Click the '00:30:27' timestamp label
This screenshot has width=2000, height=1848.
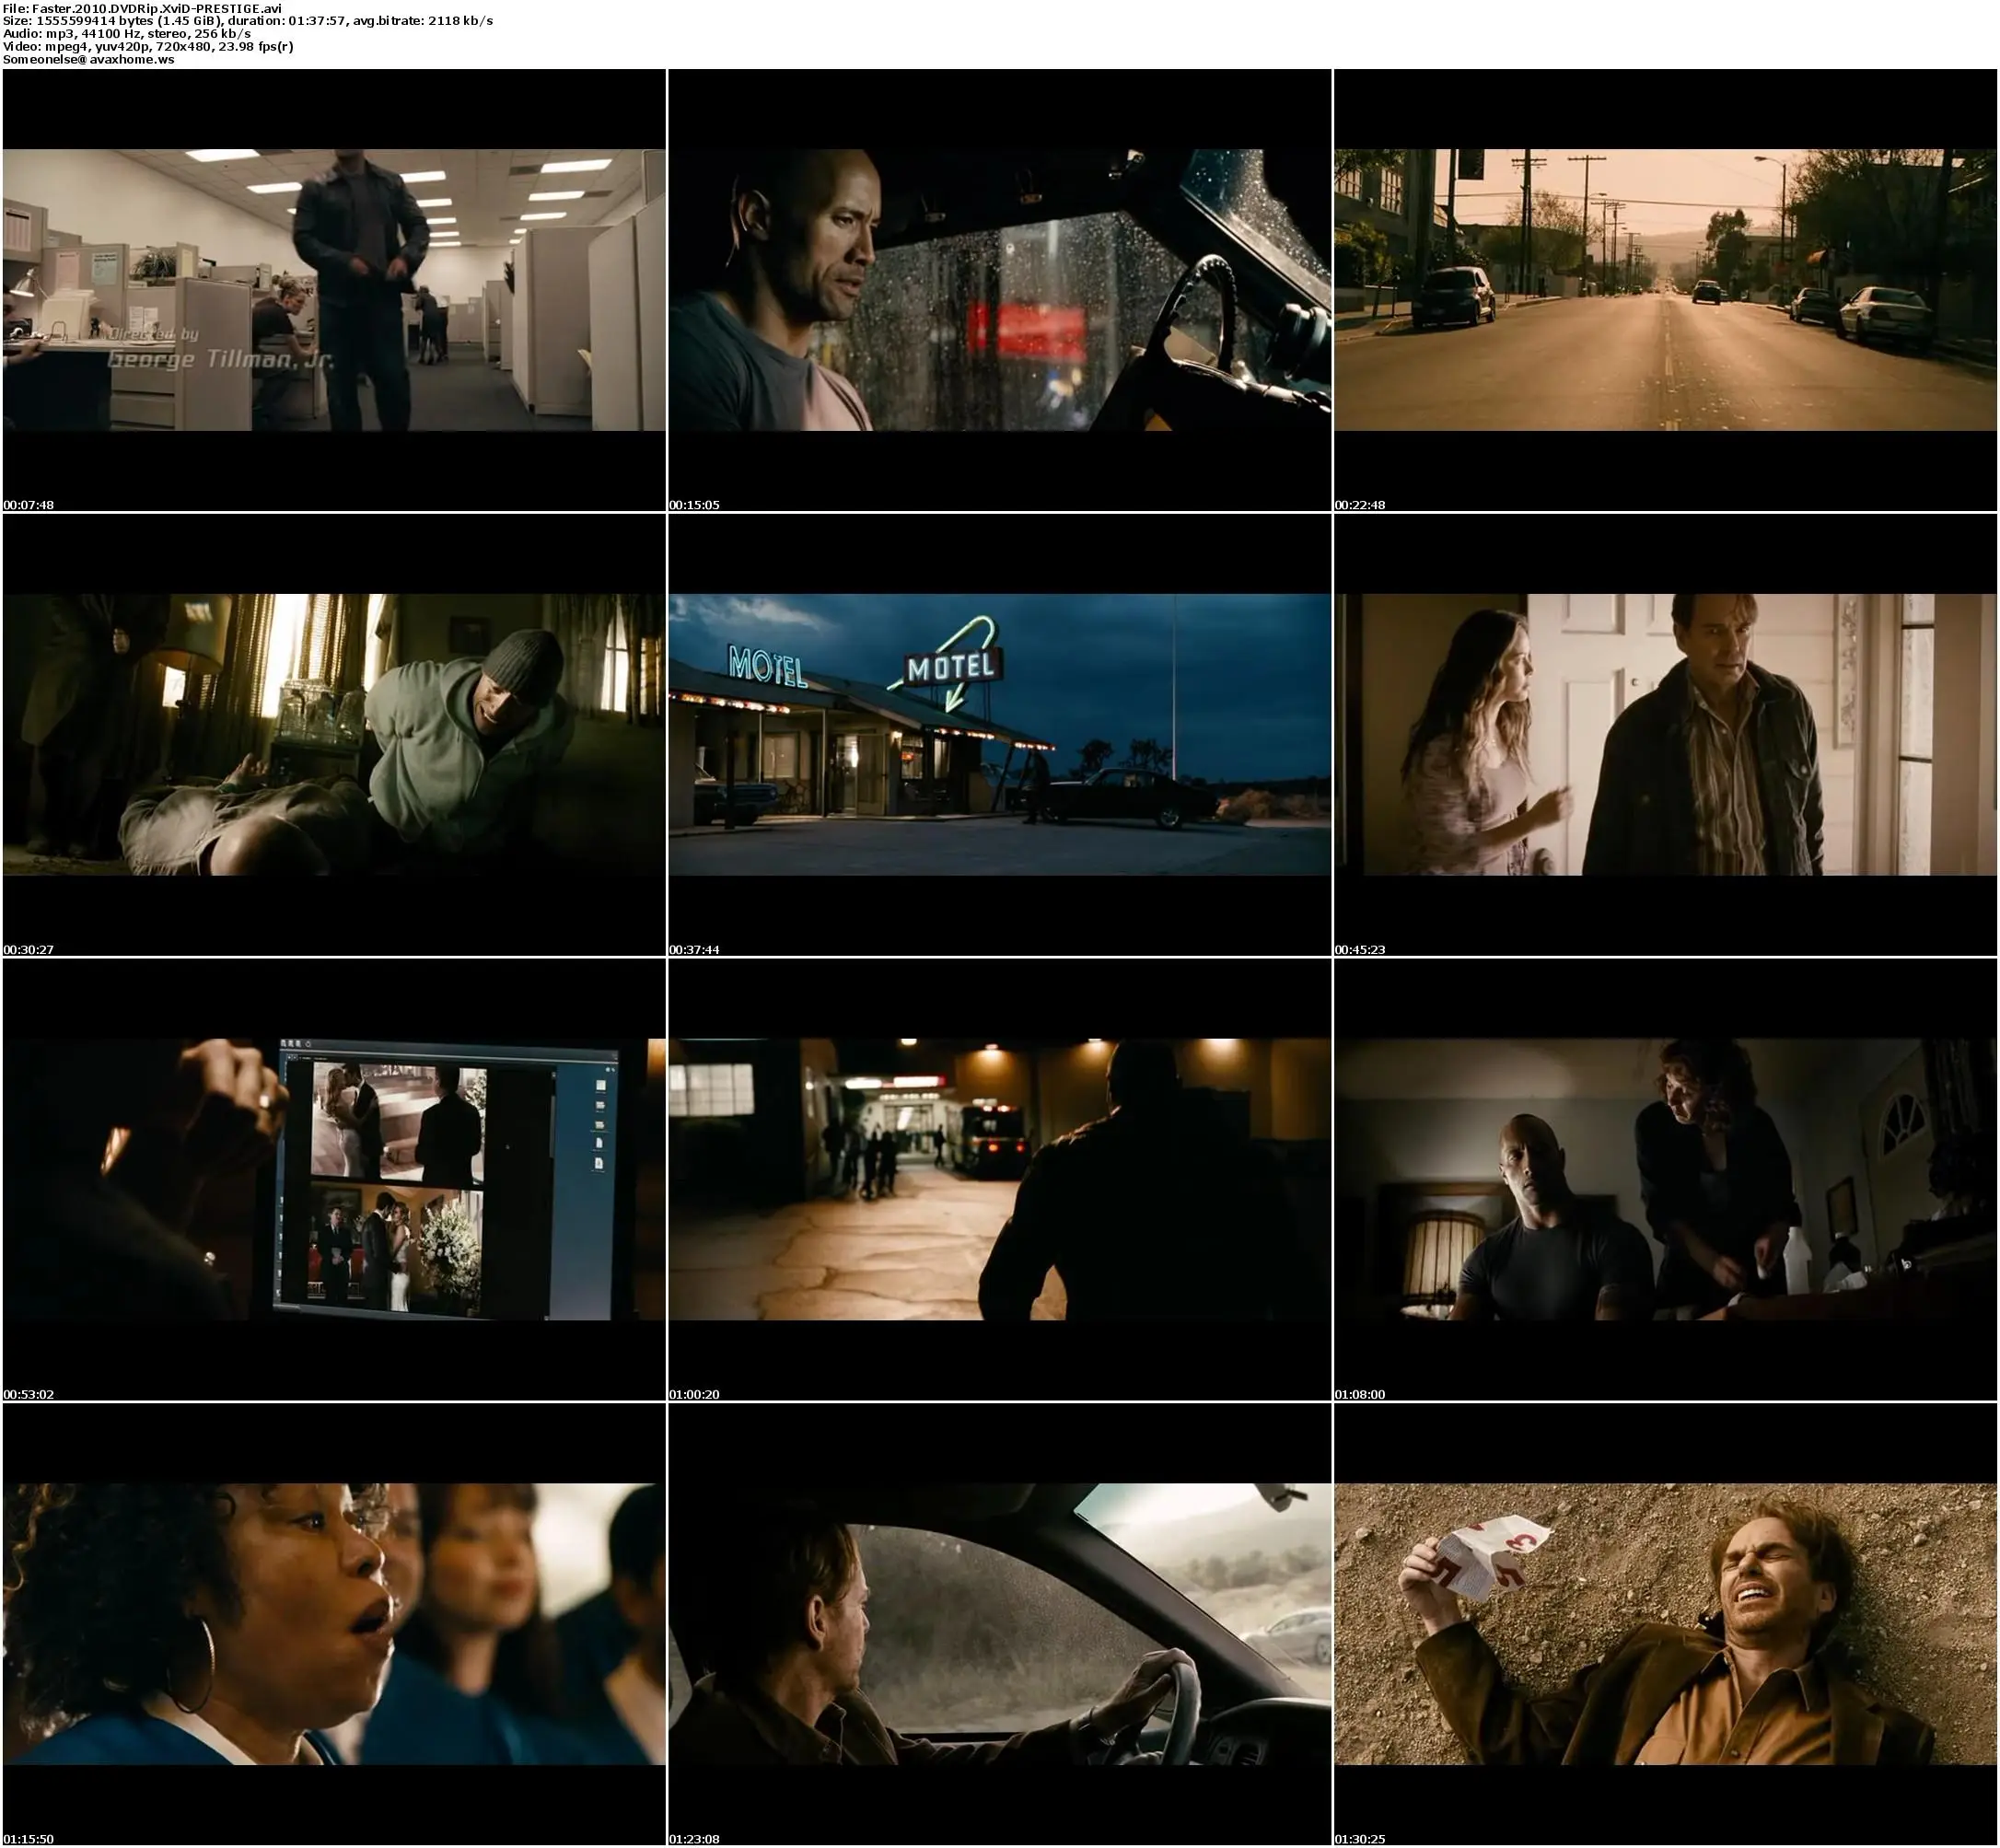[x=28, y=950]
